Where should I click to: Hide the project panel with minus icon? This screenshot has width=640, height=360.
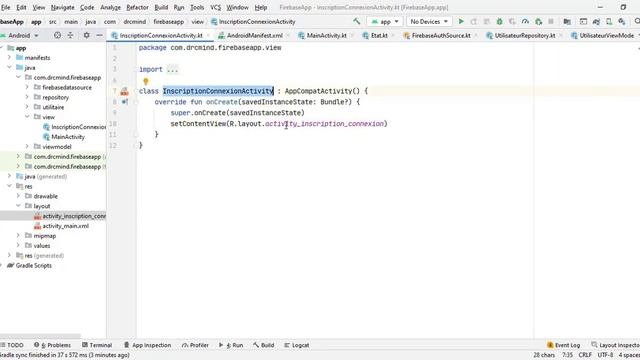[99, 36]
